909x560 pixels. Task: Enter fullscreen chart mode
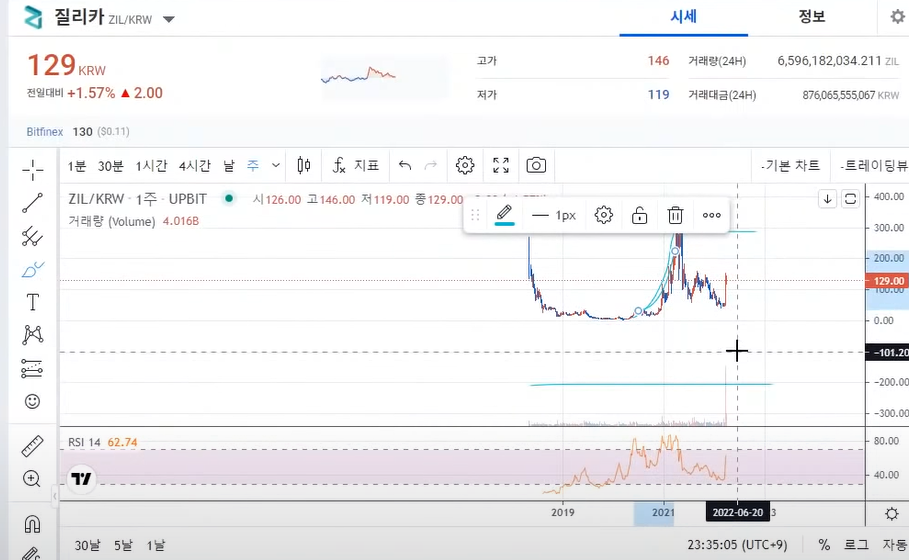pyautogui.click(x=501, y=166)
